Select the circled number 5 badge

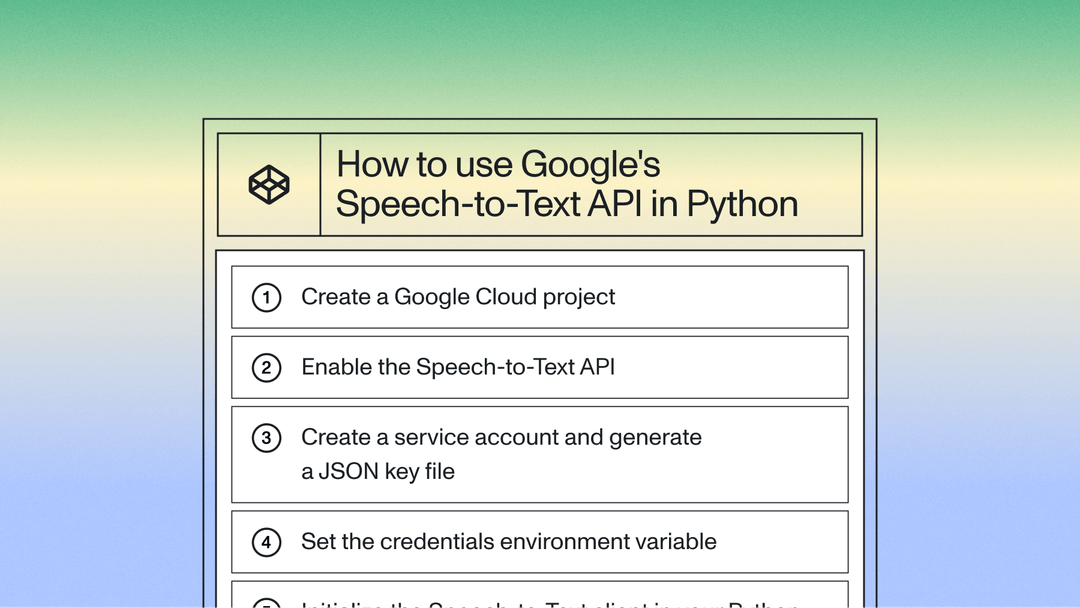(x=266, y=602)
